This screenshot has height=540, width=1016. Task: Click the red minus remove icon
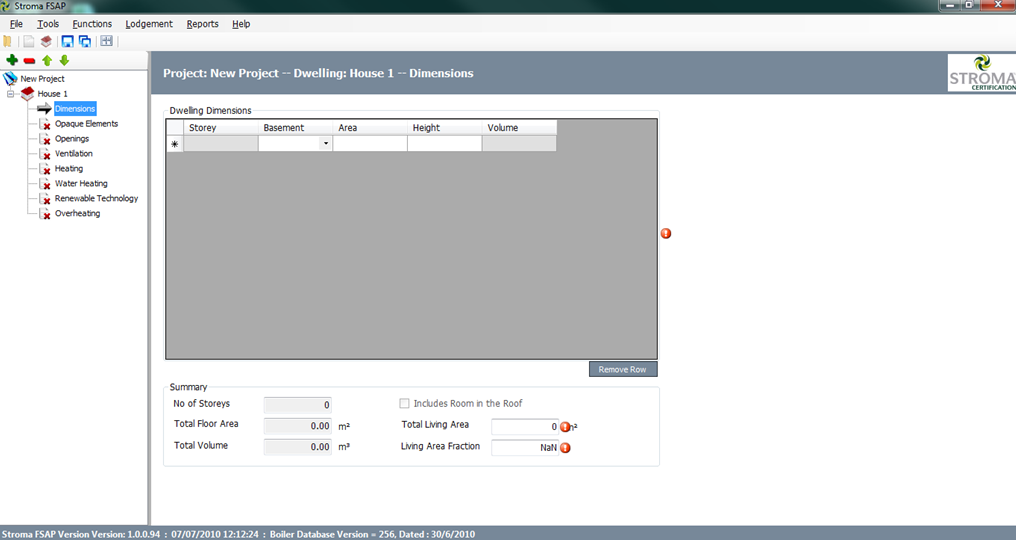tap(29, 61)
